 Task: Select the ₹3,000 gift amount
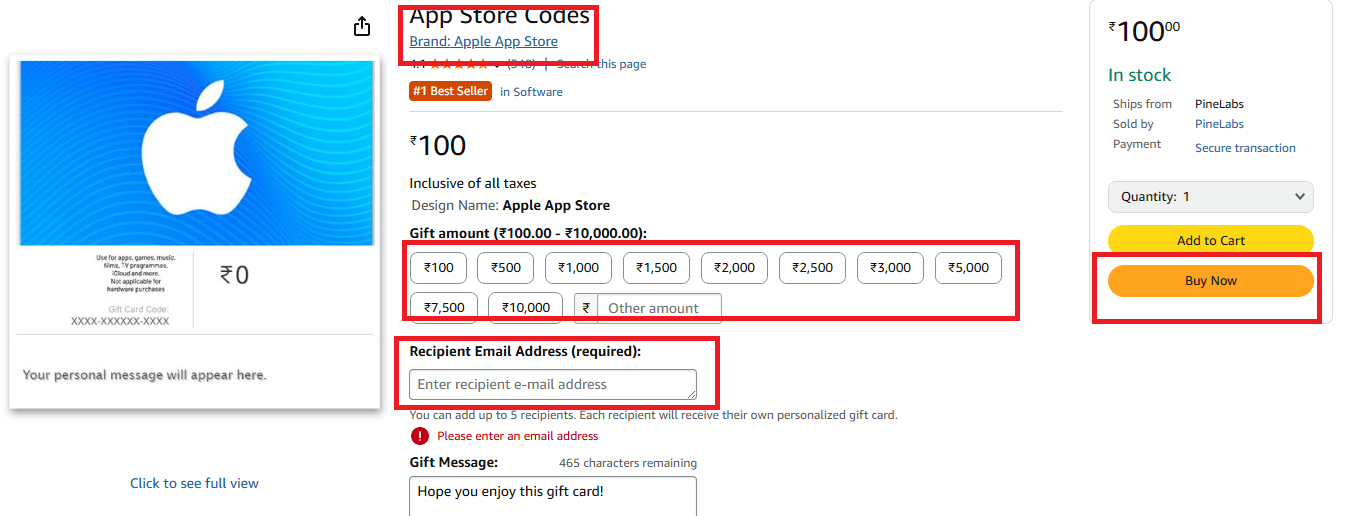tap(891, 268)
